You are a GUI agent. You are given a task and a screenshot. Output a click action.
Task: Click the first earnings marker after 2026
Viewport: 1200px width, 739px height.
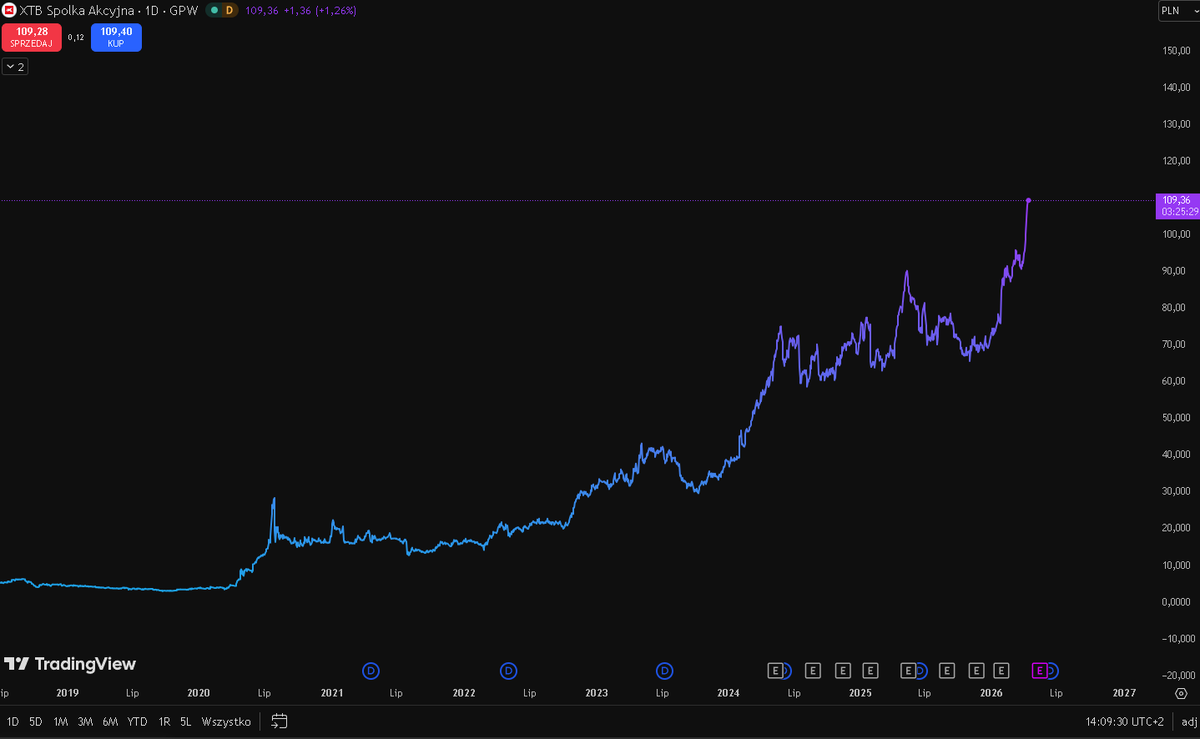point(1001,670)
